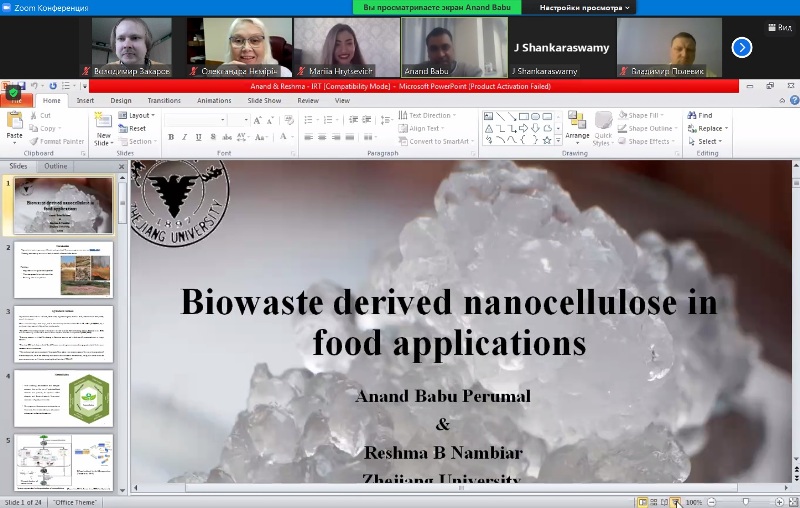Toggle Bold formatting
The image size is (800, 508).
171,137
